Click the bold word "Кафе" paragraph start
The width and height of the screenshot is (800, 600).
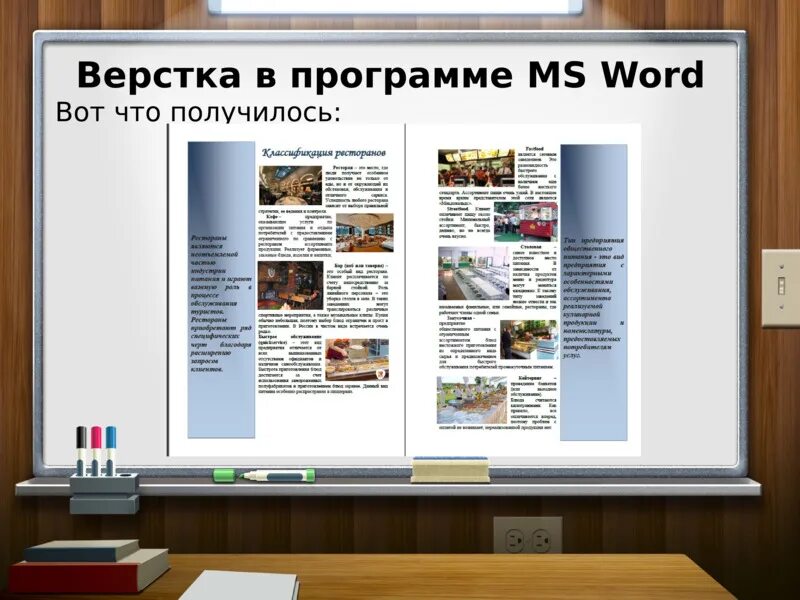271,216
